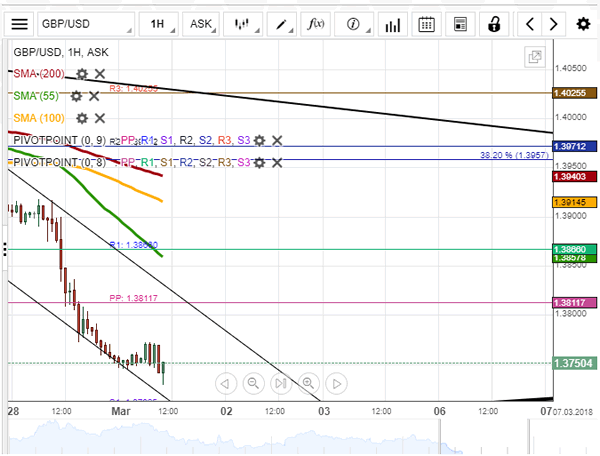Click the left panel drag handle dots

coord(5,249)
